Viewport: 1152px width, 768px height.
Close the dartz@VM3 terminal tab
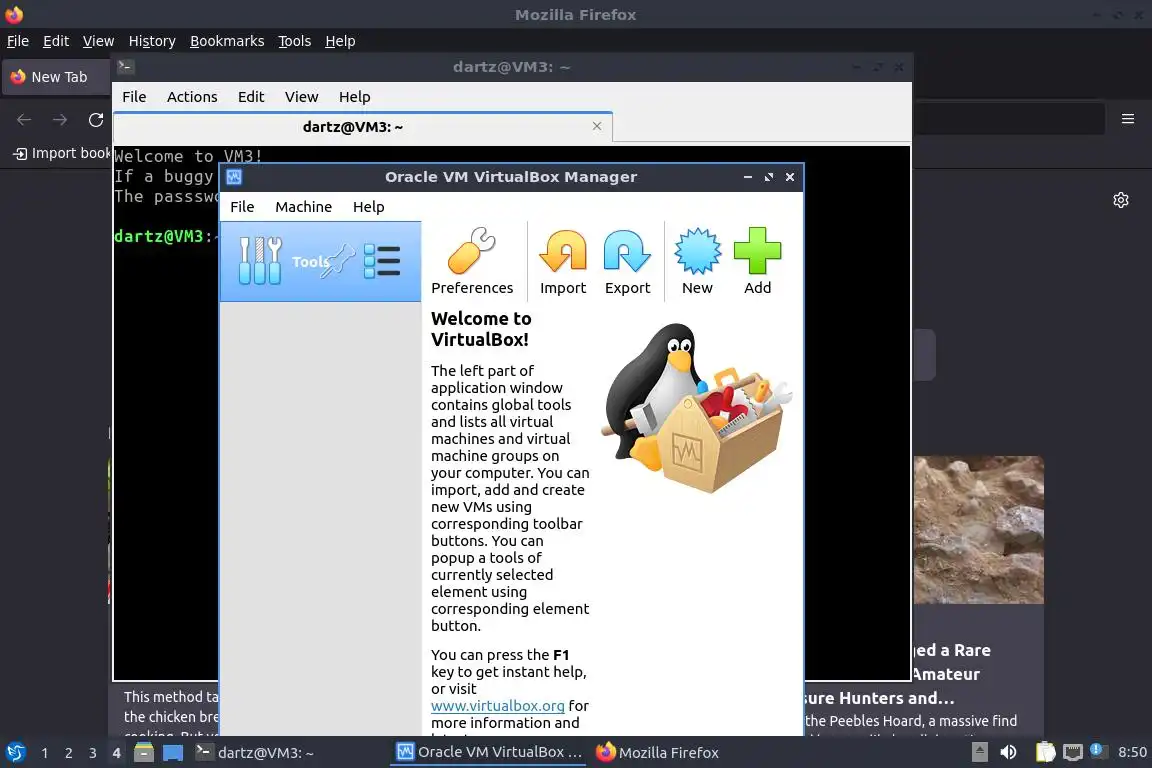597,126
